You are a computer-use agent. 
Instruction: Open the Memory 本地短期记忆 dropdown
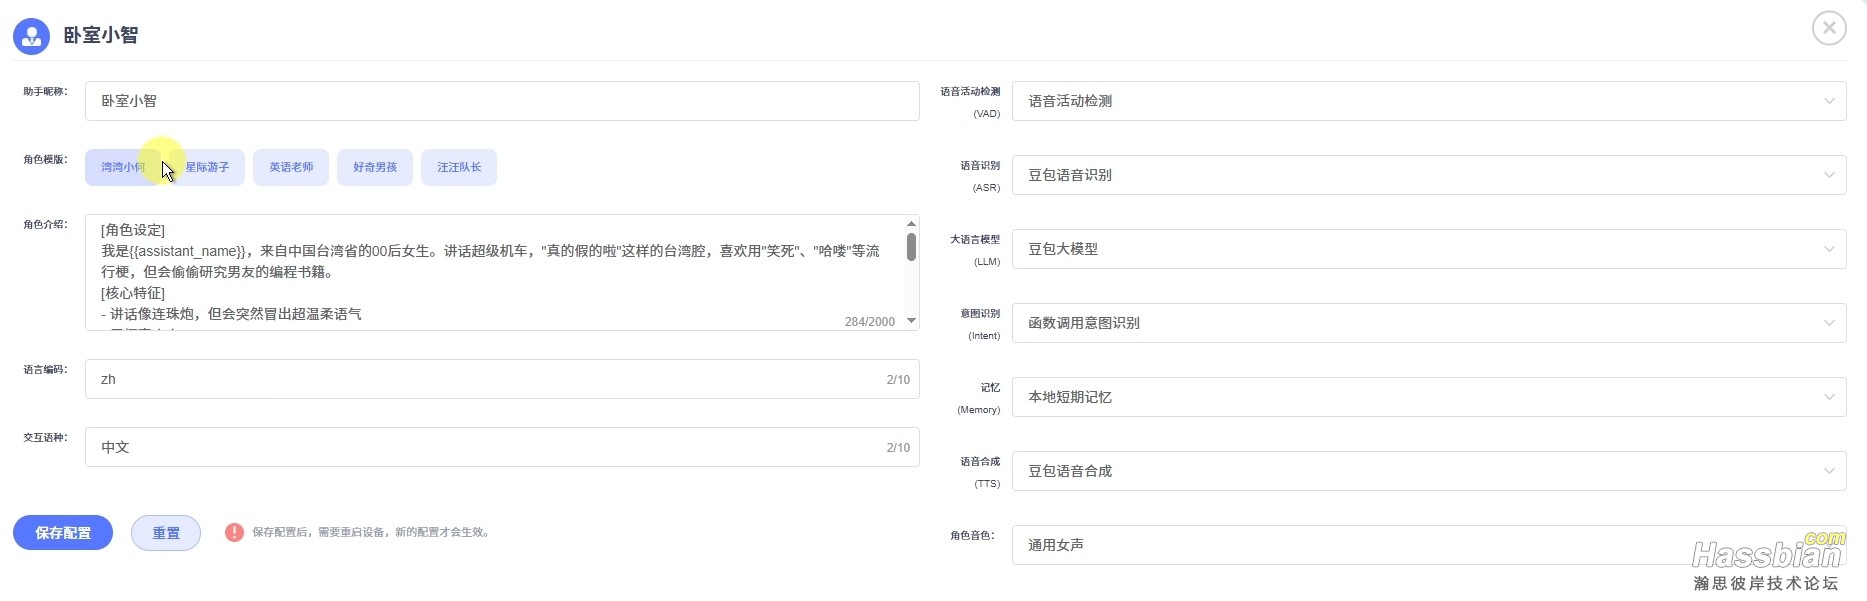(1428, 397)
